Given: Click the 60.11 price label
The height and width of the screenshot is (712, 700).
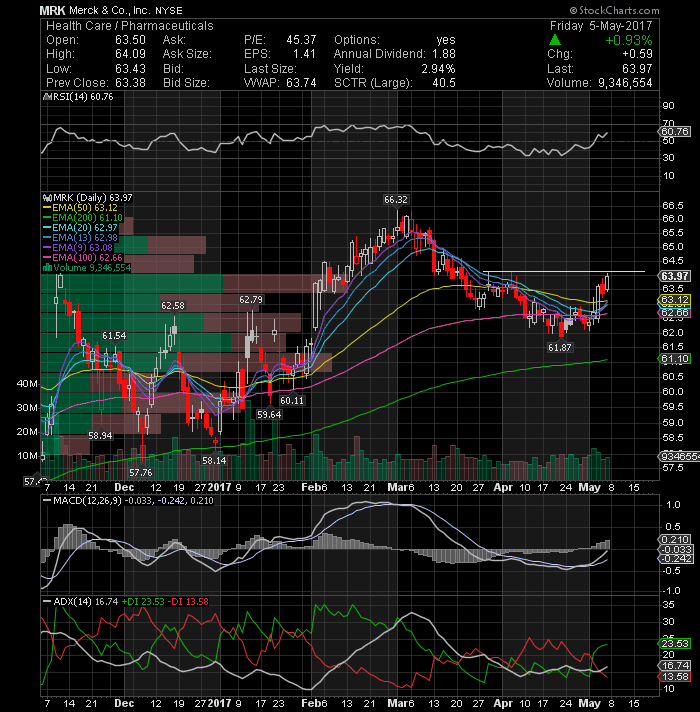Looking at the screenshot, I should [292, 401].
